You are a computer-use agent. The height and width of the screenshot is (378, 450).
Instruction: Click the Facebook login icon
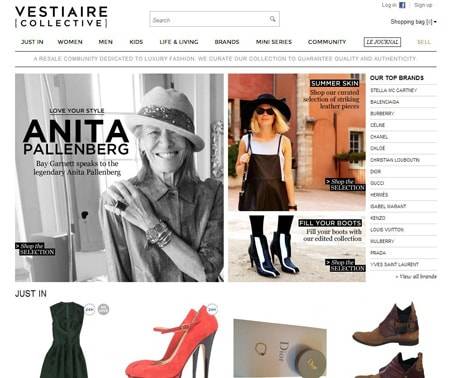pos(402,5)
